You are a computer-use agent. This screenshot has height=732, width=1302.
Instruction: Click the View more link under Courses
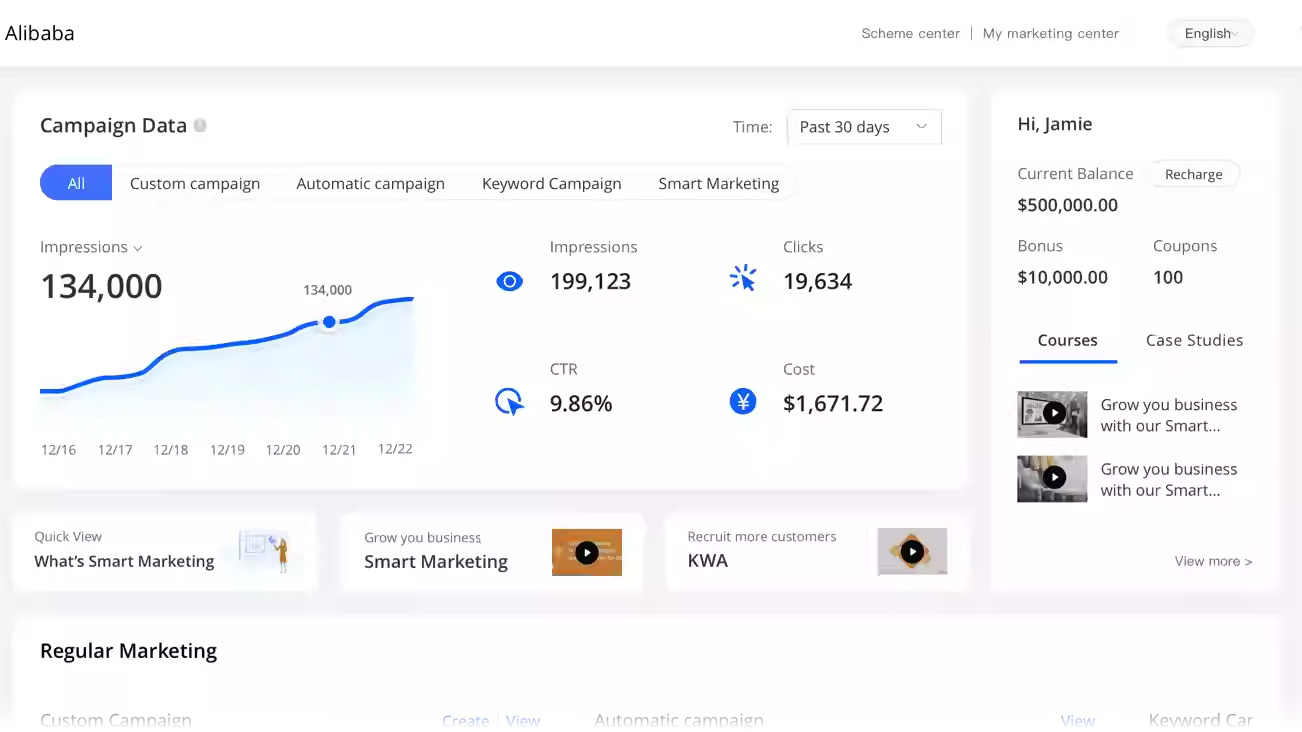pos(1213,561)
